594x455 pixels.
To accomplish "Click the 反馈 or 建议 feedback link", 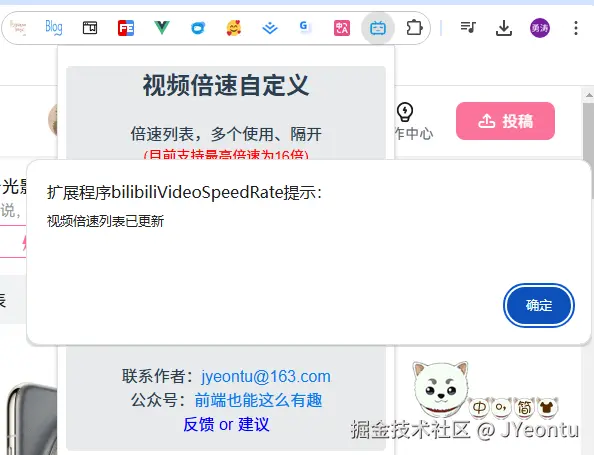I will 226,424.
